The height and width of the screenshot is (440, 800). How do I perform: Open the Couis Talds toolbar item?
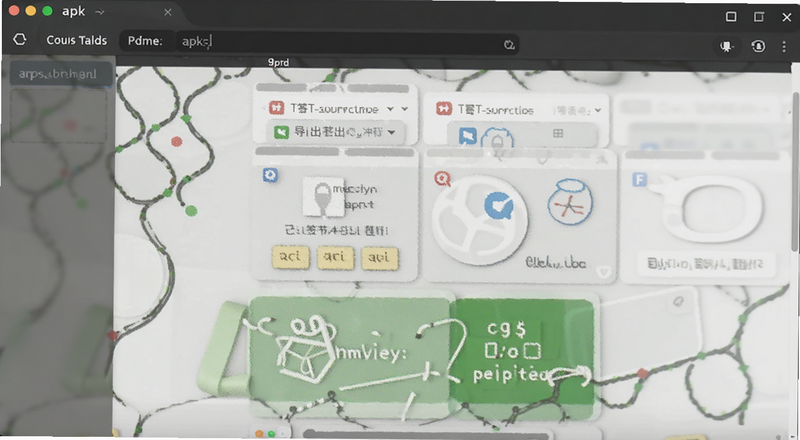77,40
